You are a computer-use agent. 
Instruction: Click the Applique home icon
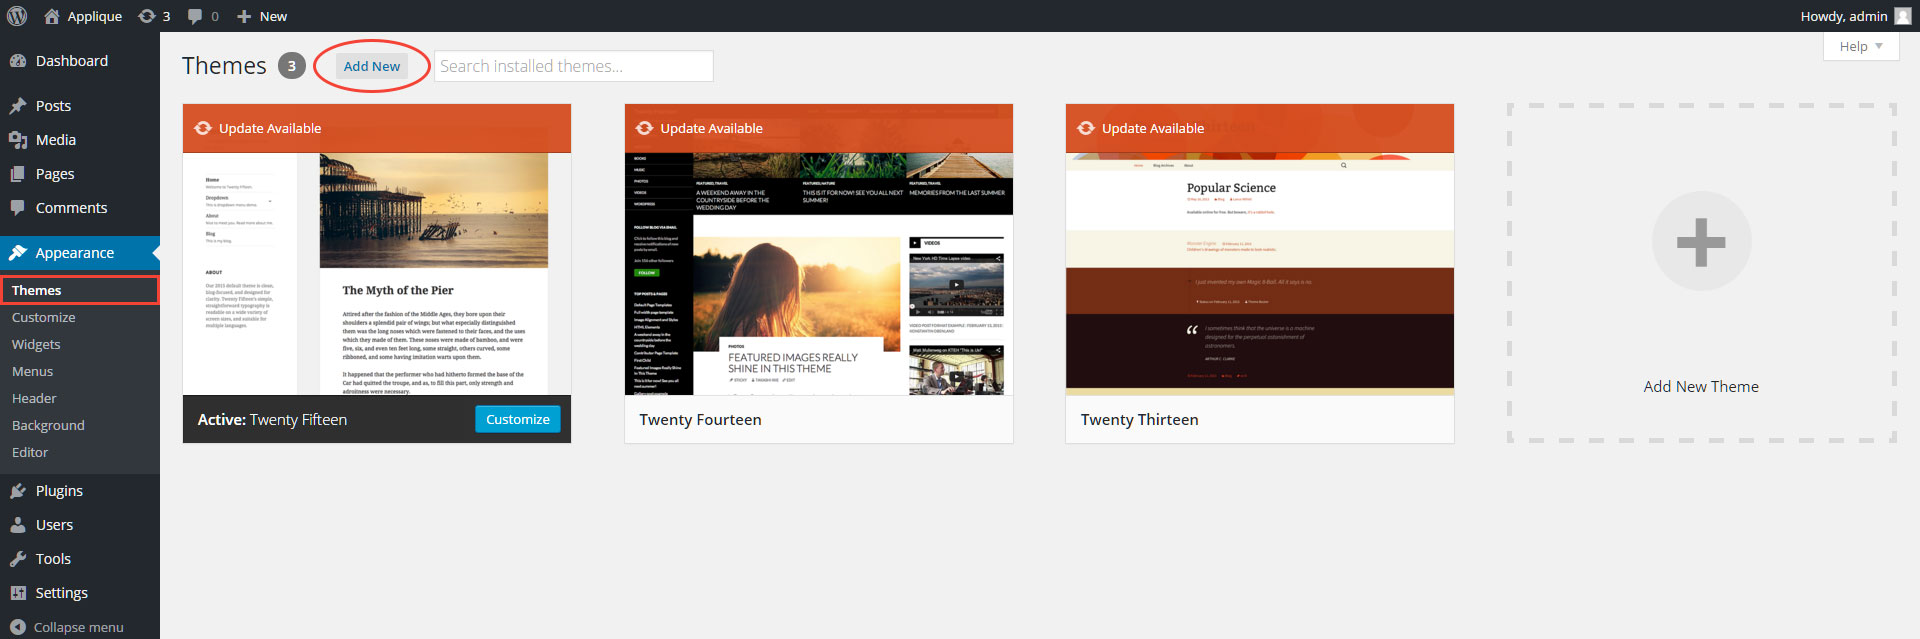tap(52, 16)
